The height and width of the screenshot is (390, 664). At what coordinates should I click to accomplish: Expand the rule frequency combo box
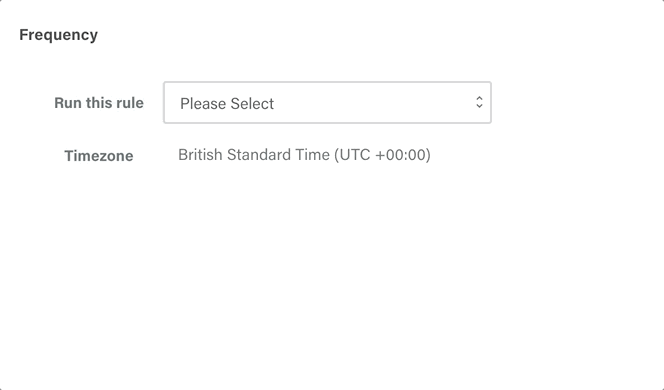click(327, 102)
